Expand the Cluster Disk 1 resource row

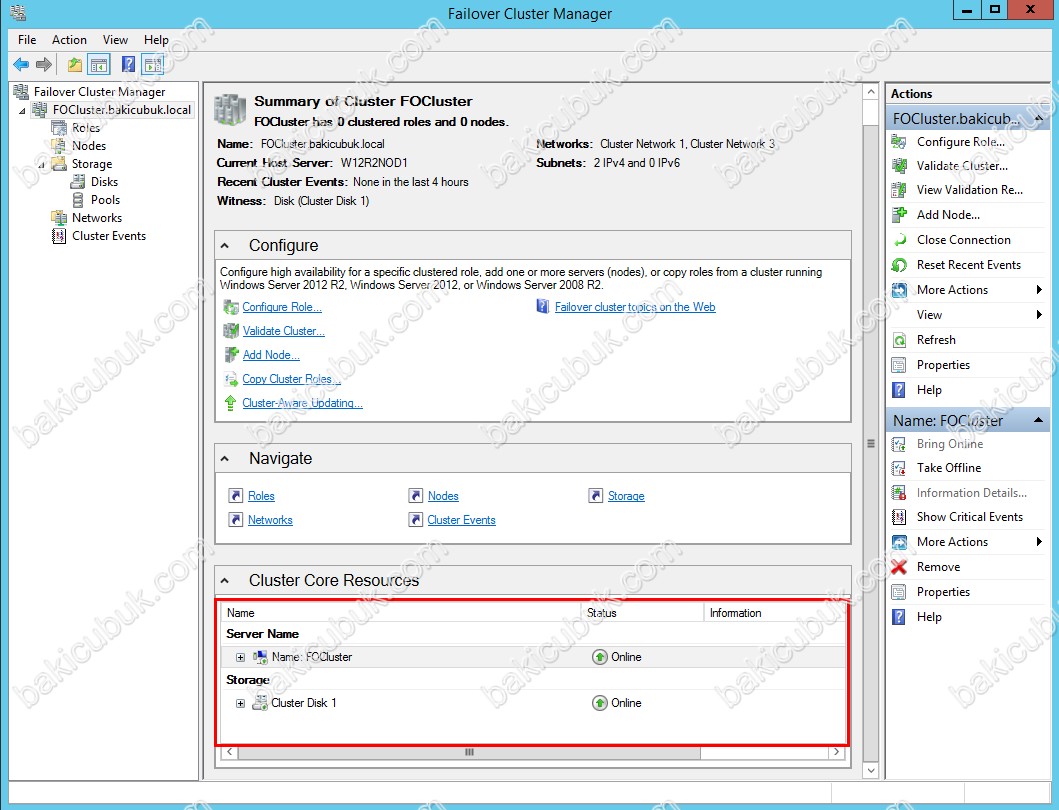pos(240,703)
